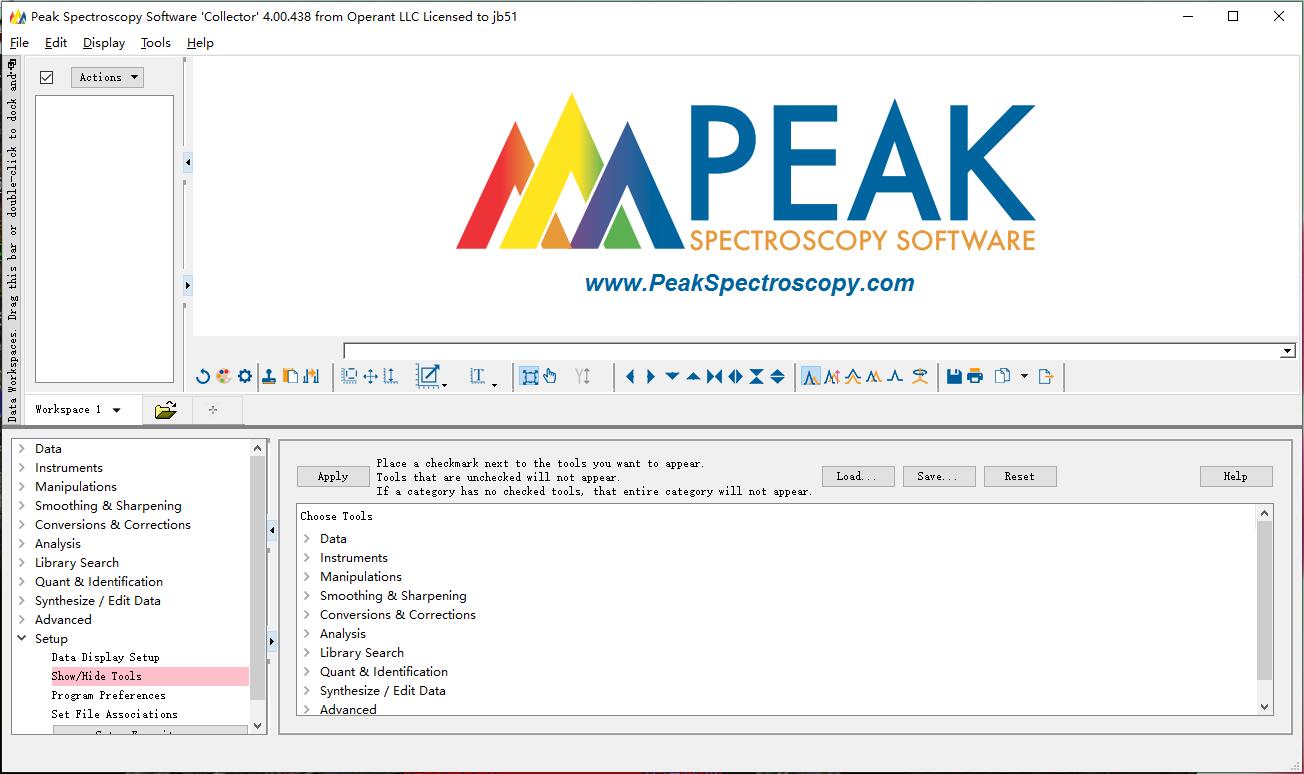Click the solid up arrow toolbar icon

pos(693,376)
